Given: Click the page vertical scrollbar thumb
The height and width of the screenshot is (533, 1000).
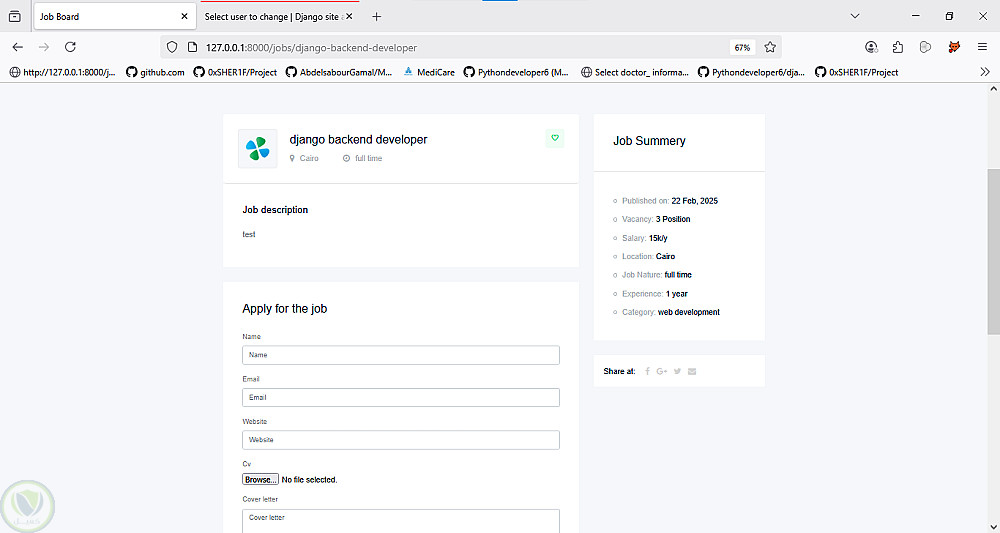Looking at the screenshot, I should click(993, 250).
